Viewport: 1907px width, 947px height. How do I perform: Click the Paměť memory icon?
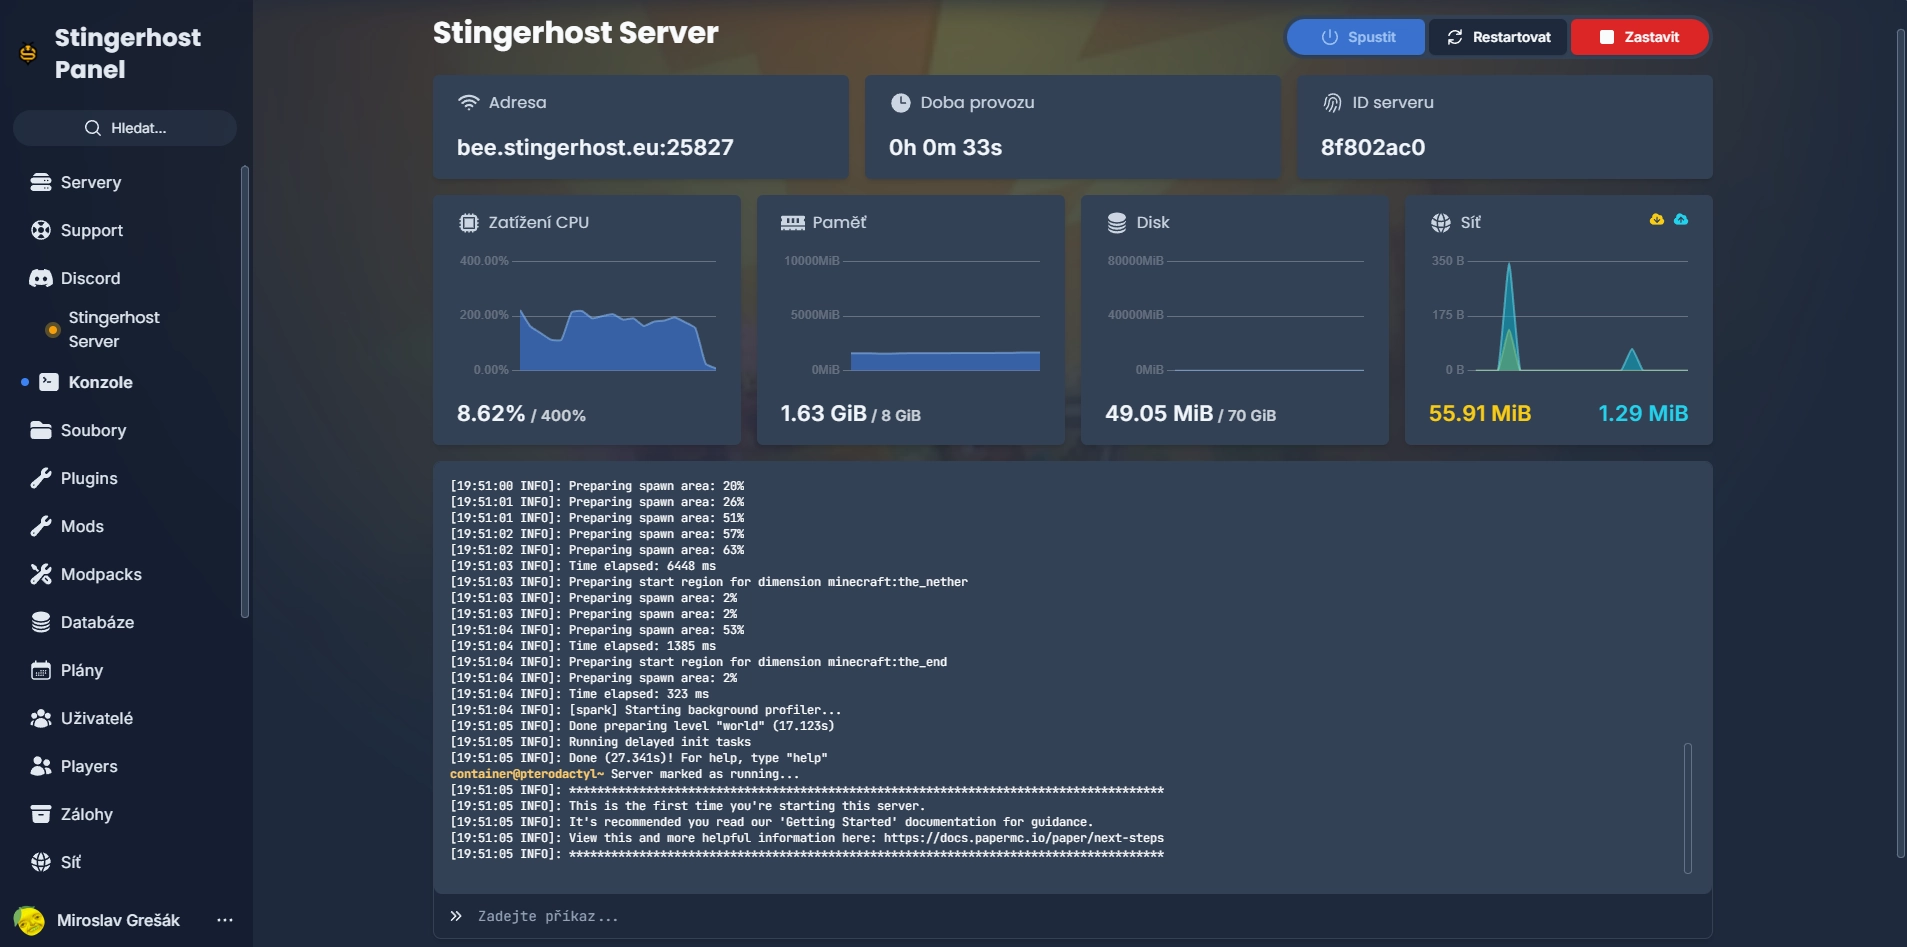[792, 222]
